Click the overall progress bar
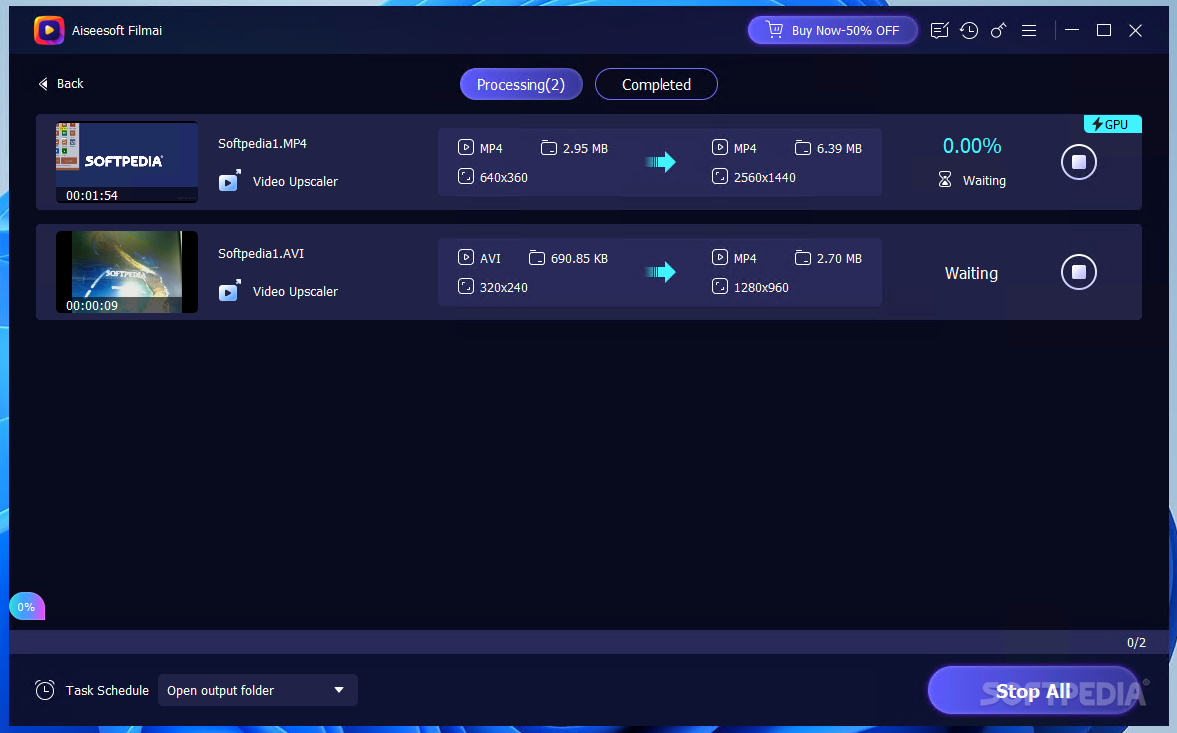 click(588, 642)
